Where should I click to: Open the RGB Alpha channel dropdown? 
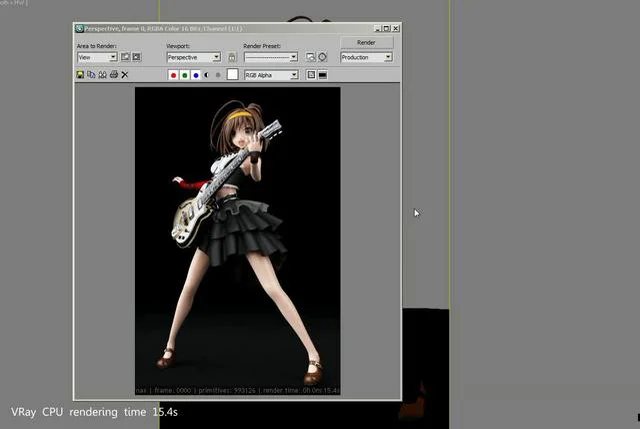(x=271, y=75)
